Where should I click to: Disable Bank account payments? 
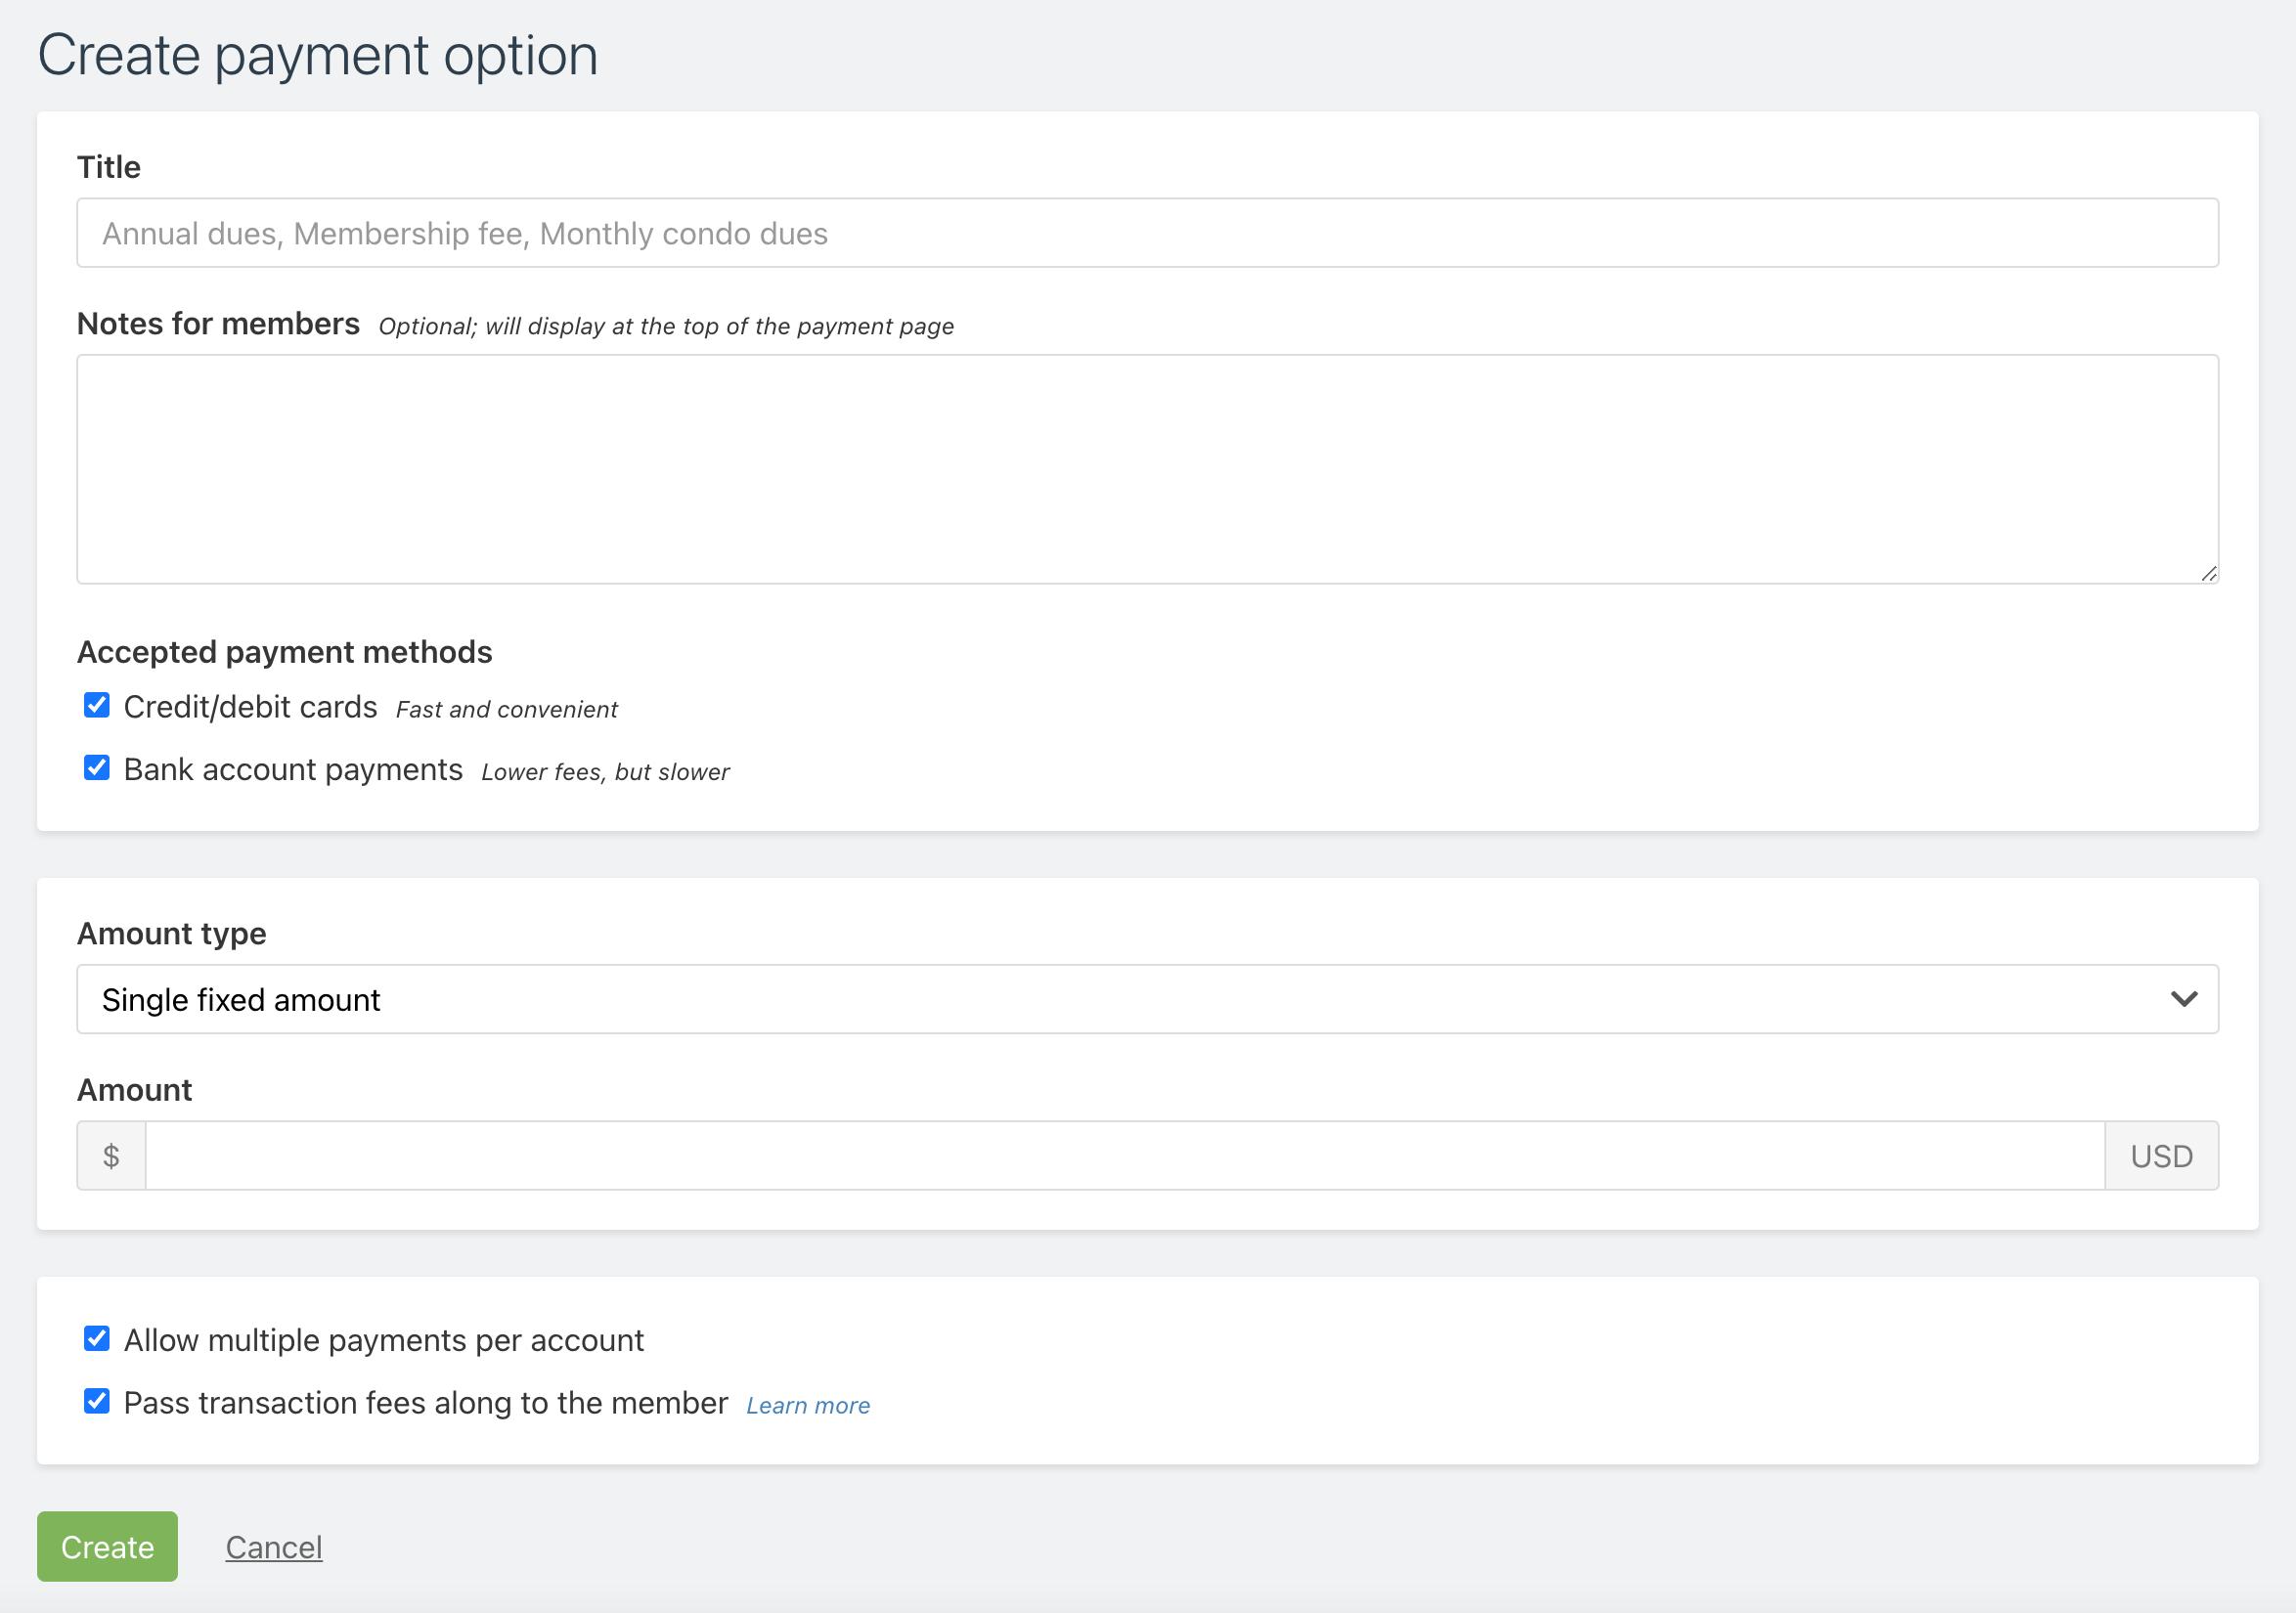pos(96,768)
